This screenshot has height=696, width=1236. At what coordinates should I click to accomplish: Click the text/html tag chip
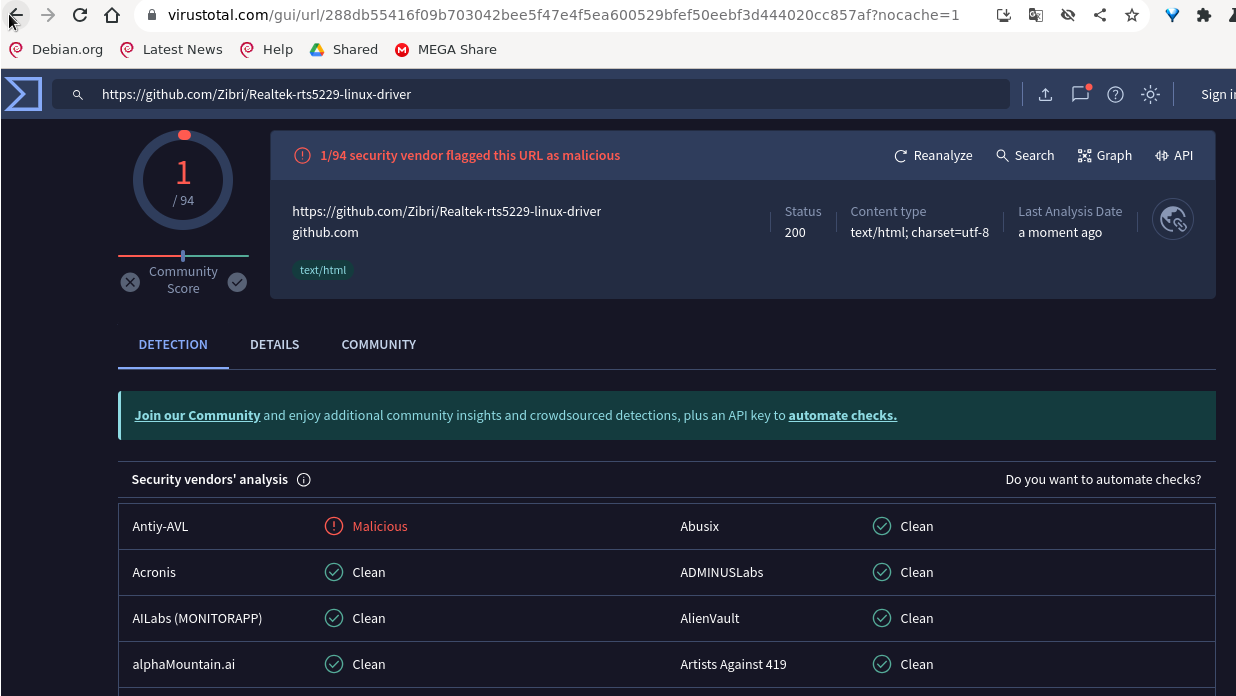(323, 270)
